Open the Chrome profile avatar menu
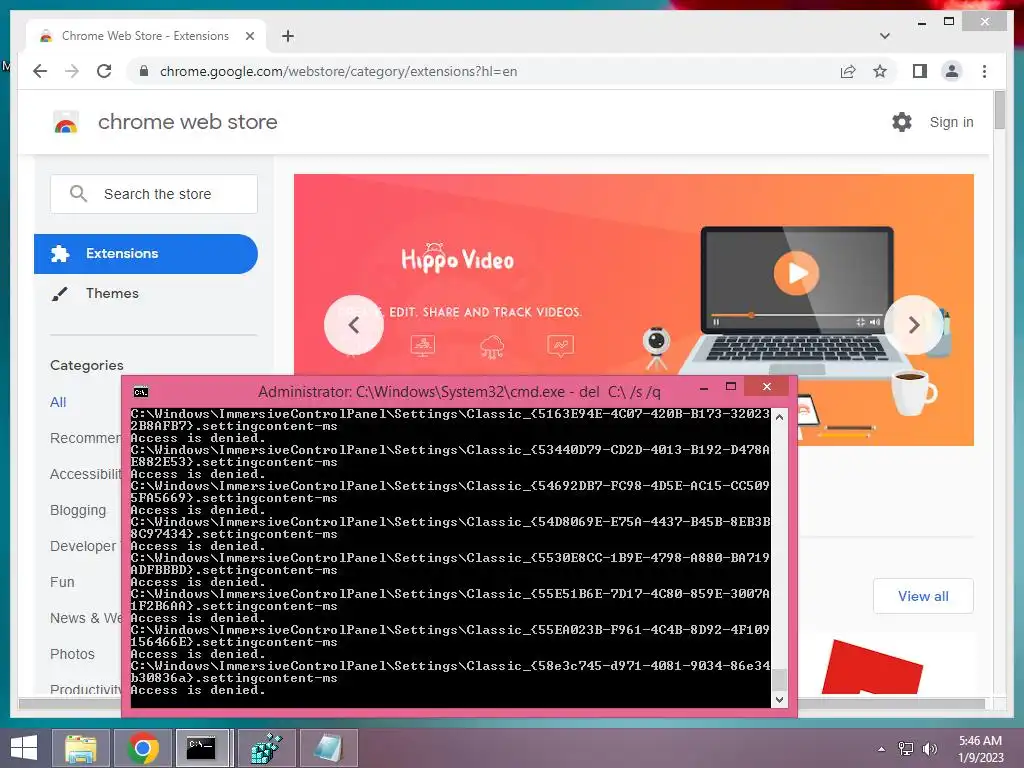This screenshot has width=1024, height=768. [x=952, y=71]
